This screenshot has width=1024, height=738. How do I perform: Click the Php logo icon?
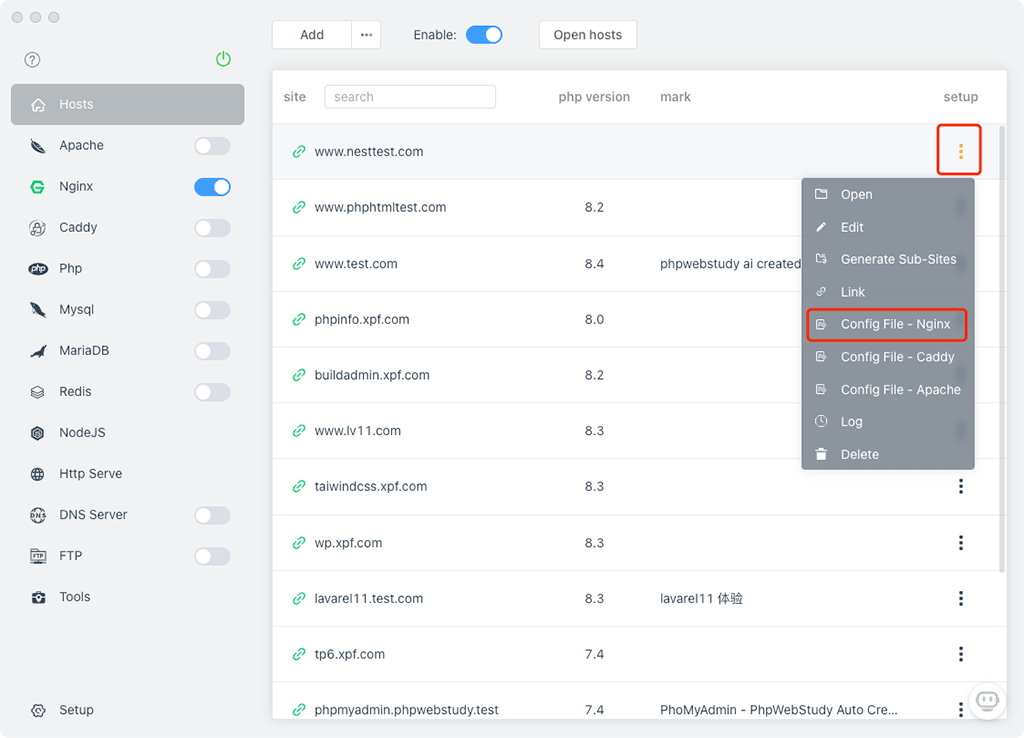click(x=38, y=269)
